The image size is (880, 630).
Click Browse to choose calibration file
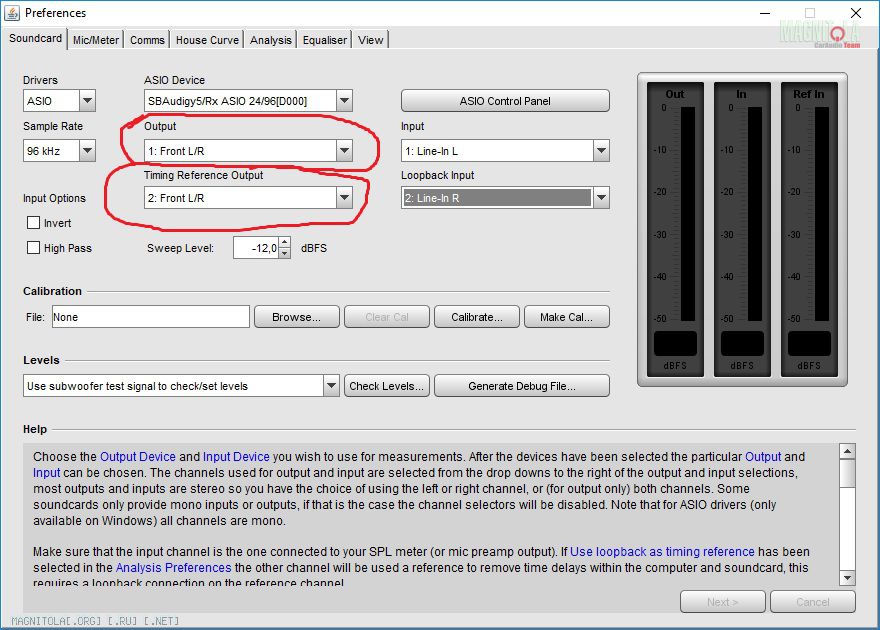(x=296, y=317)
